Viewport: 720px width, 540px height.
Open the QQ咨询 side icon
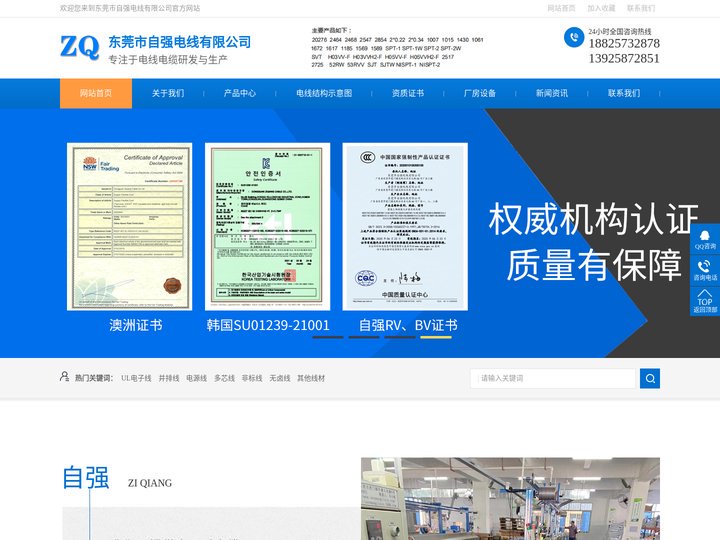point(705,239)
